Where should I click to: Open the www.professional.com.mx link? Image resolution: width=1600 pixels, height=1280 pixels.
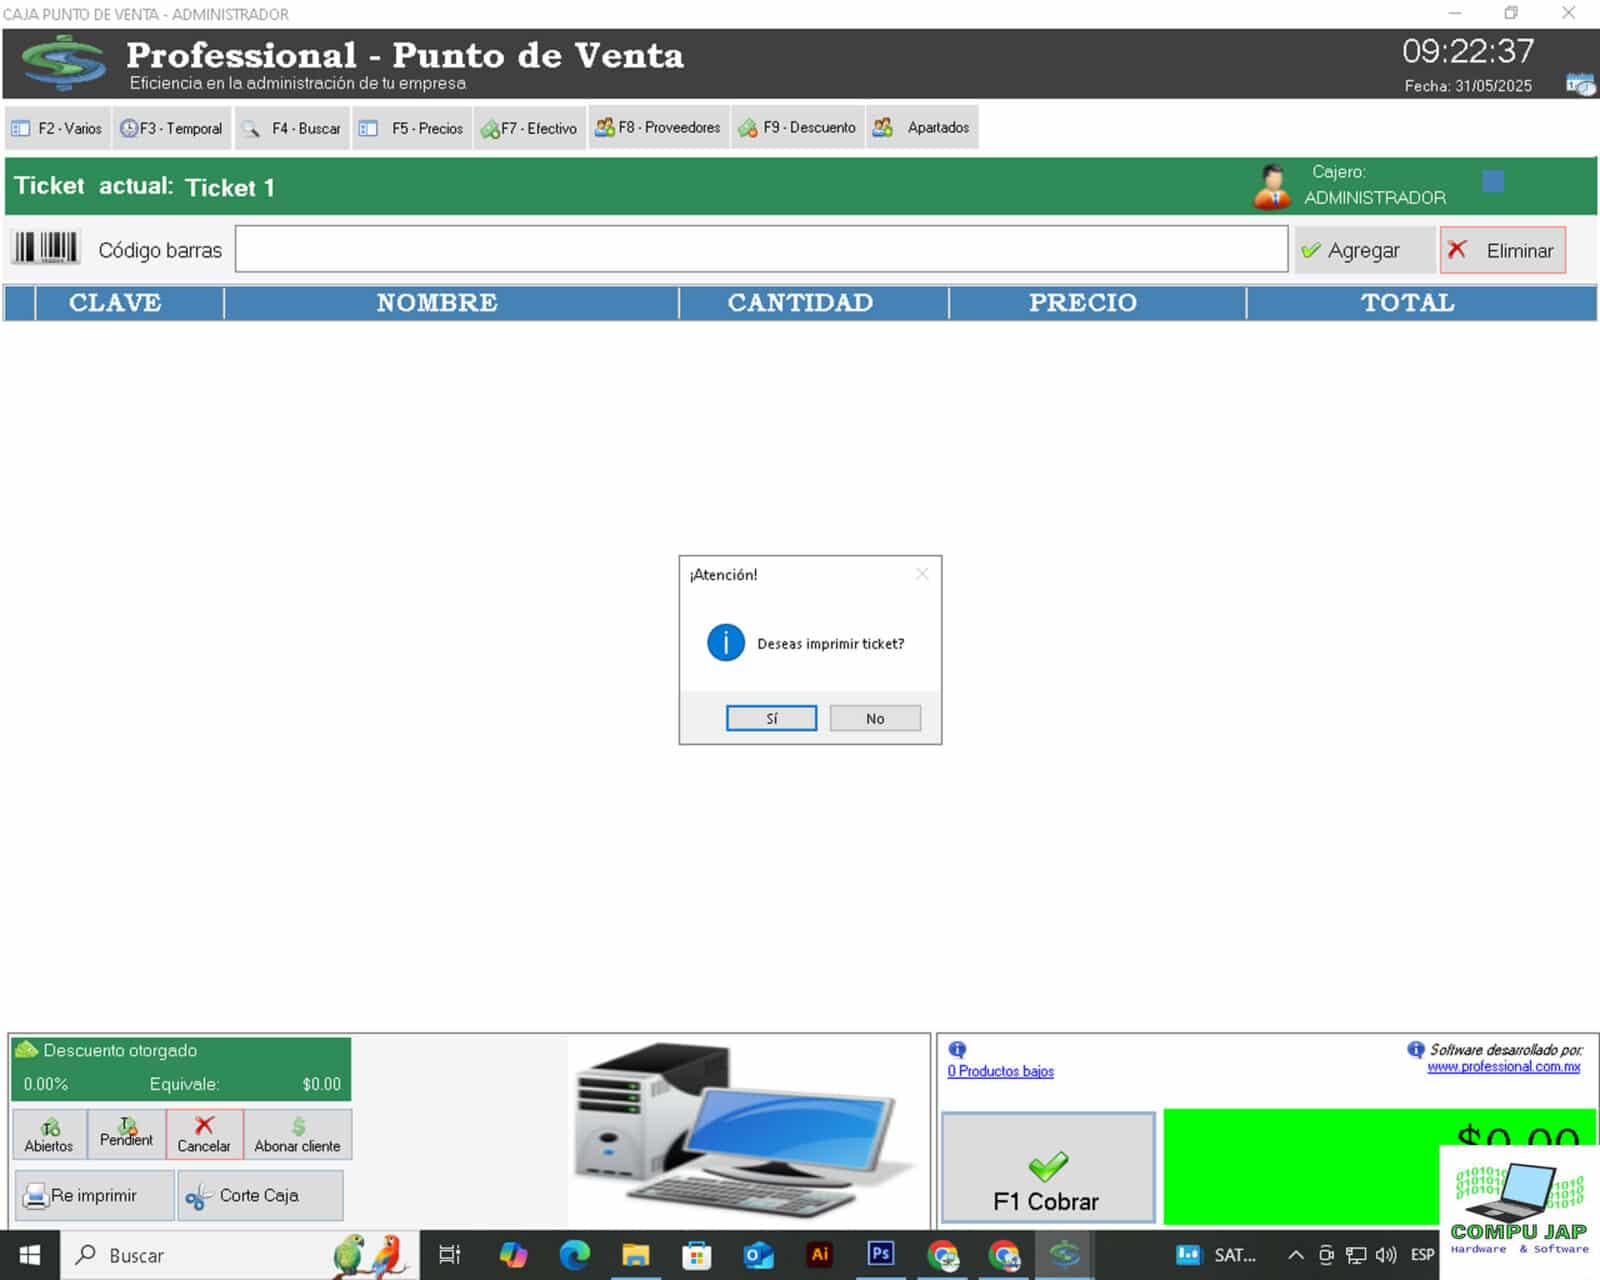[1503, 1067]
